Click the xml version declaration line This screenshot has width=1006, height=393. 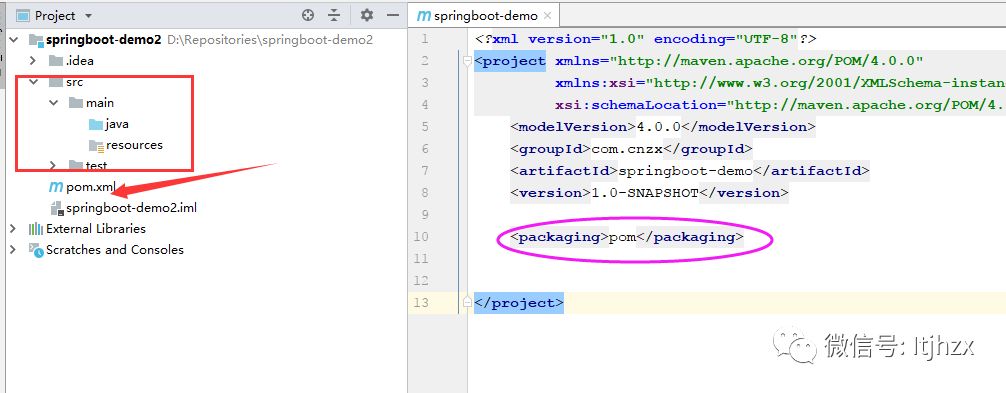click(645, 39)
